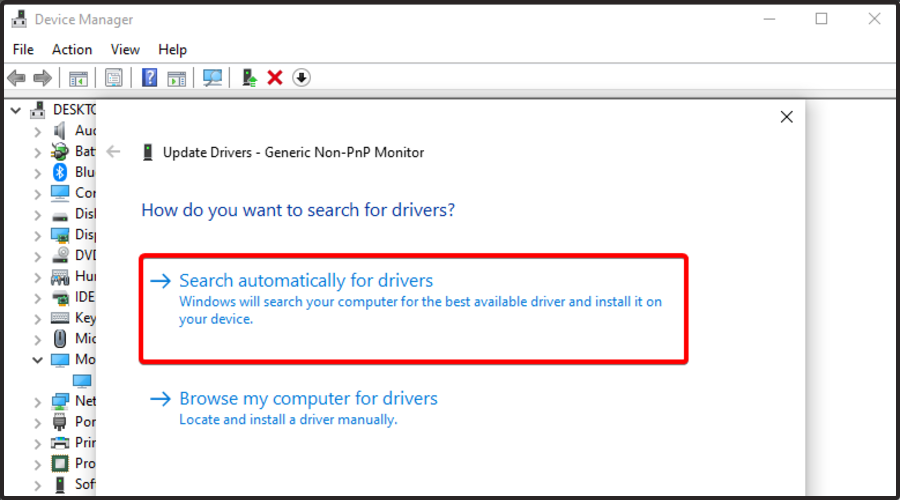Select the monitor child device icon
The image size is (900, 500).
(x=82, y=381)
